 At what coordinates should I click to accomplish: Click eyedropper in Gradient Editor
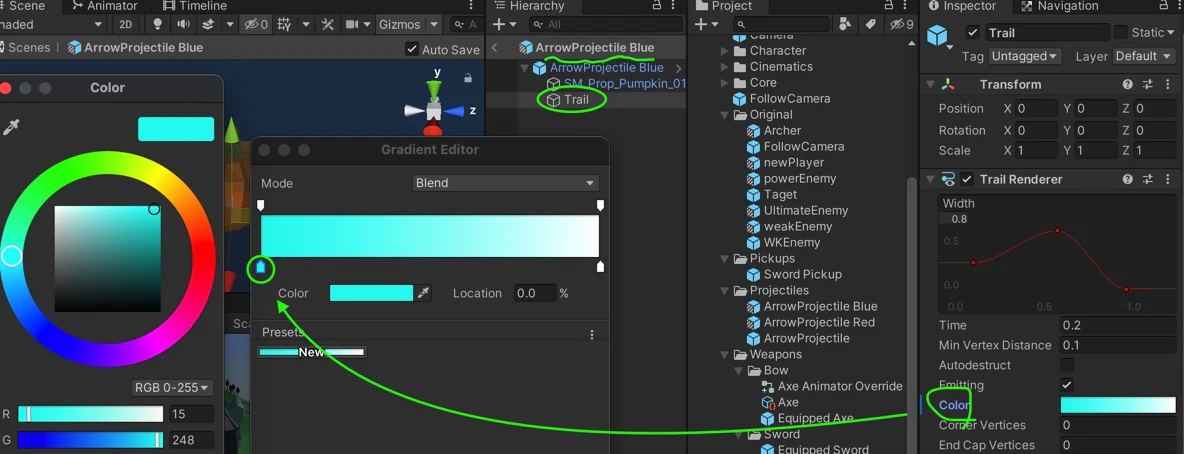point(424,293)
